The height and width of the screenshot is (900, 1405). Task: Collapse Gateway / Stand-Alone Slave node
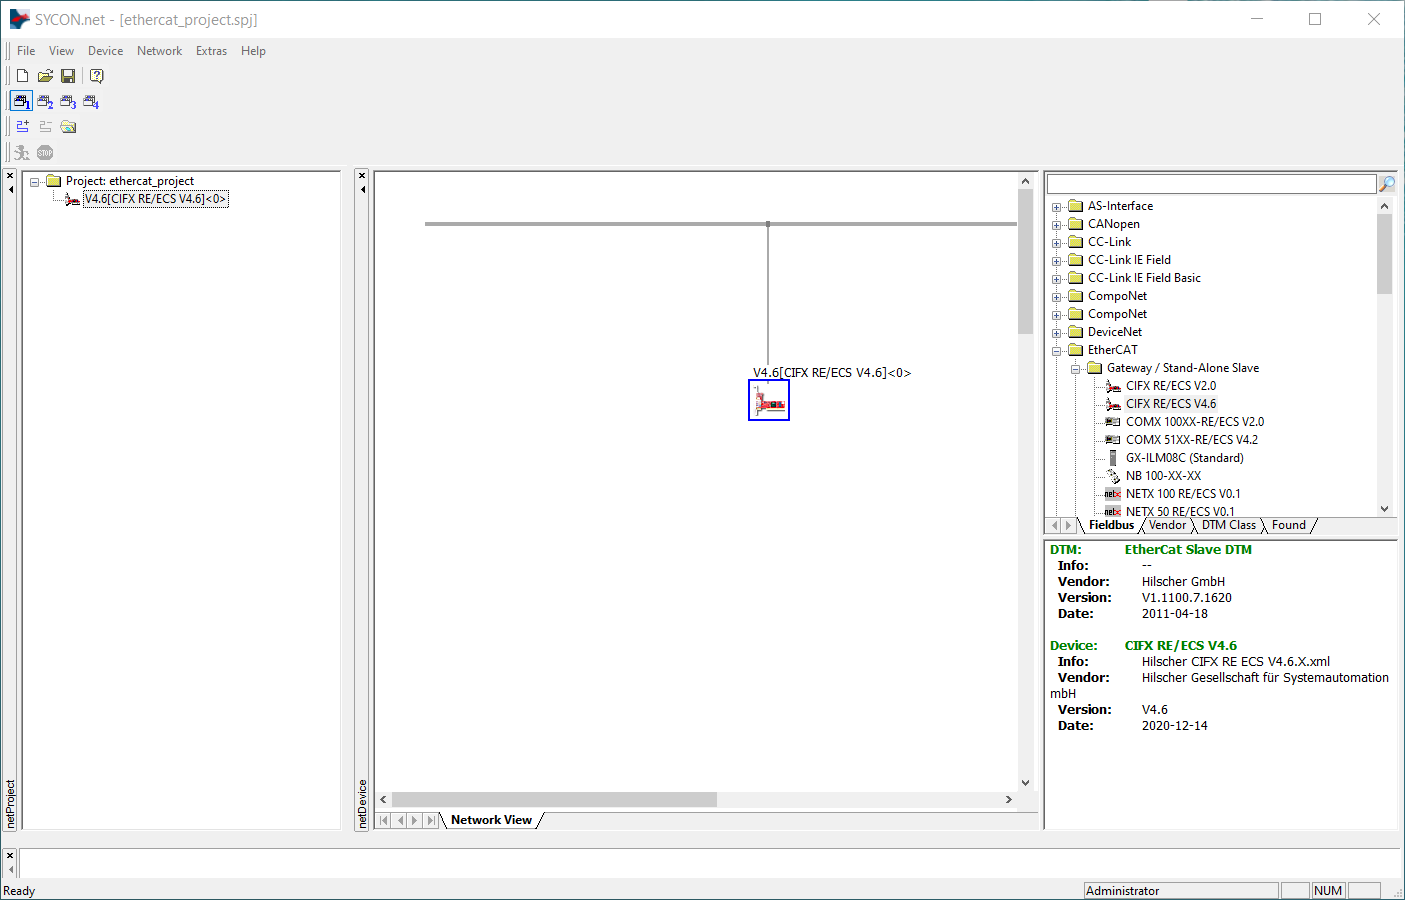coord(1075,369)
